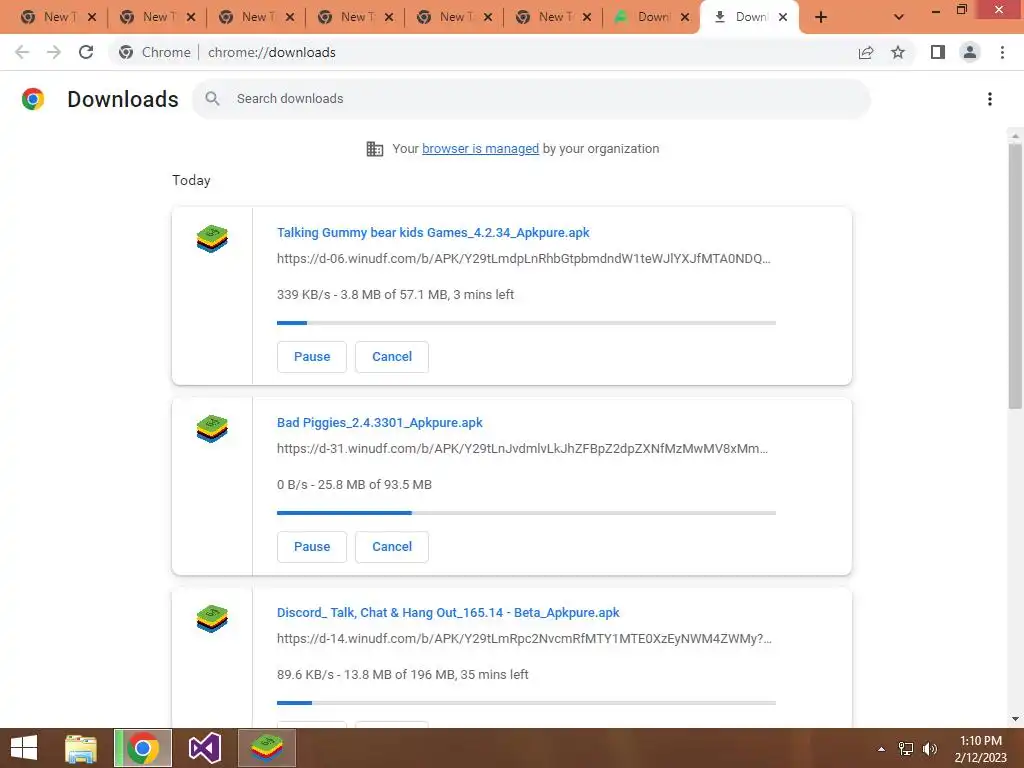Open Bad Piggies_2.4.3301_Apkpure.apk link
The width and height of the screenshot is (1024, 768).
379,423
